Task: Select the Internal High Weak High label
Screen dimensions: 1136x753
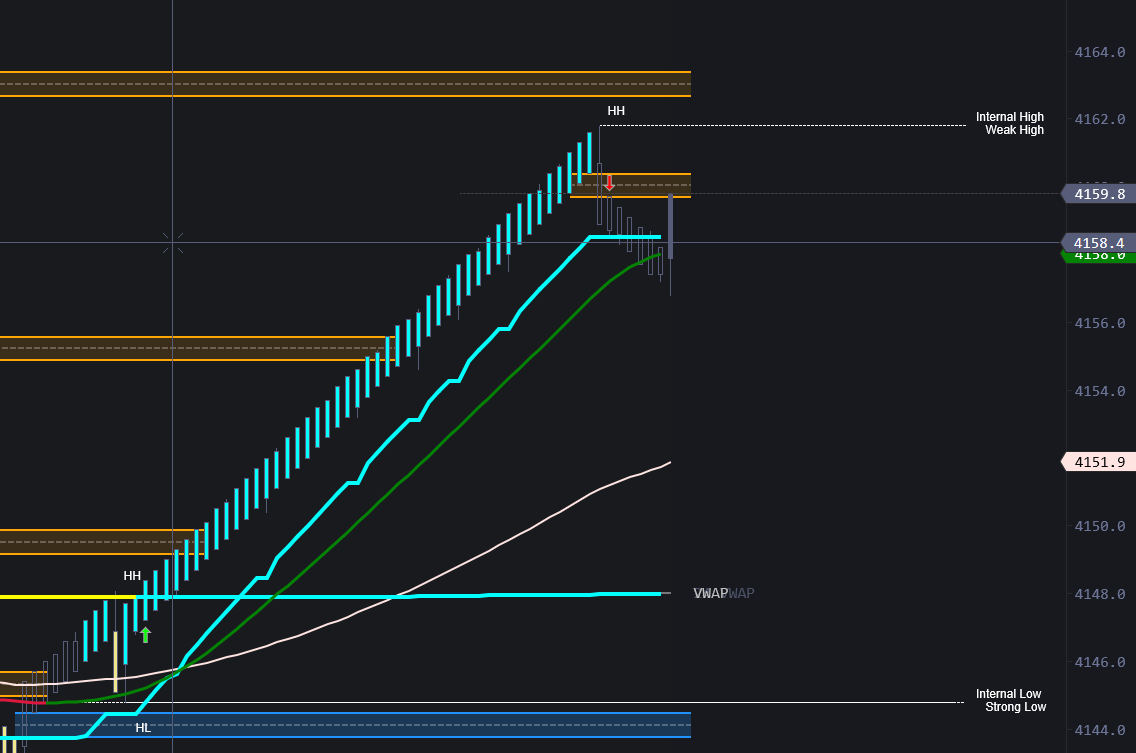Action: 1009,124
